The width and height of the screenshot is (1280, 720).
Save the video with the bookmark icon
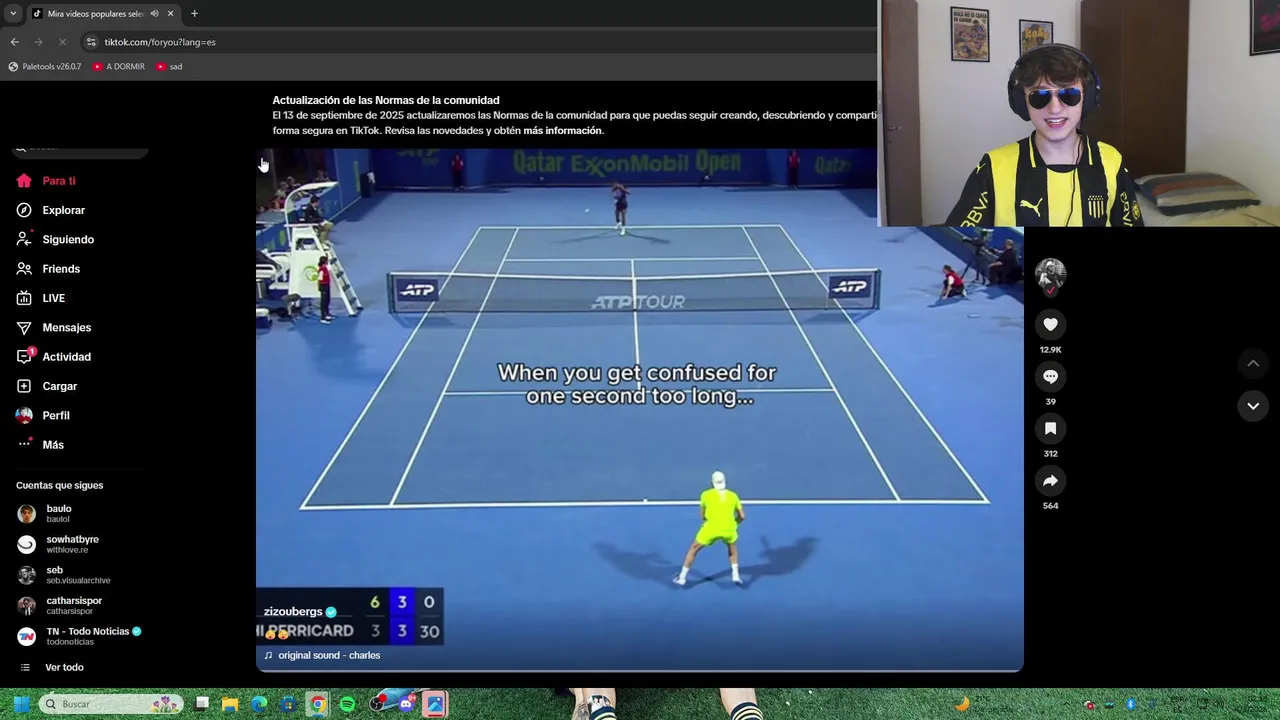pos(1050,428)
